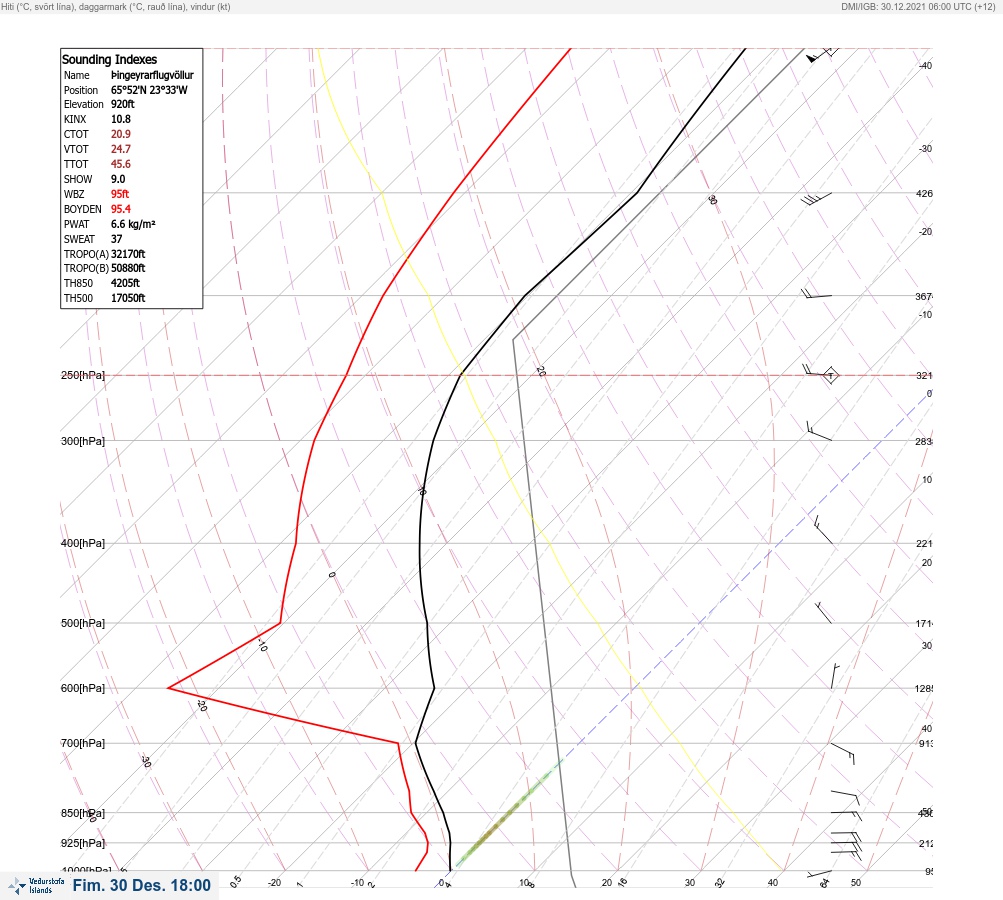Click the station name 'Þingeyrarflugvöllur'
Screen dimensions: 1003x900
click(152, 75)
